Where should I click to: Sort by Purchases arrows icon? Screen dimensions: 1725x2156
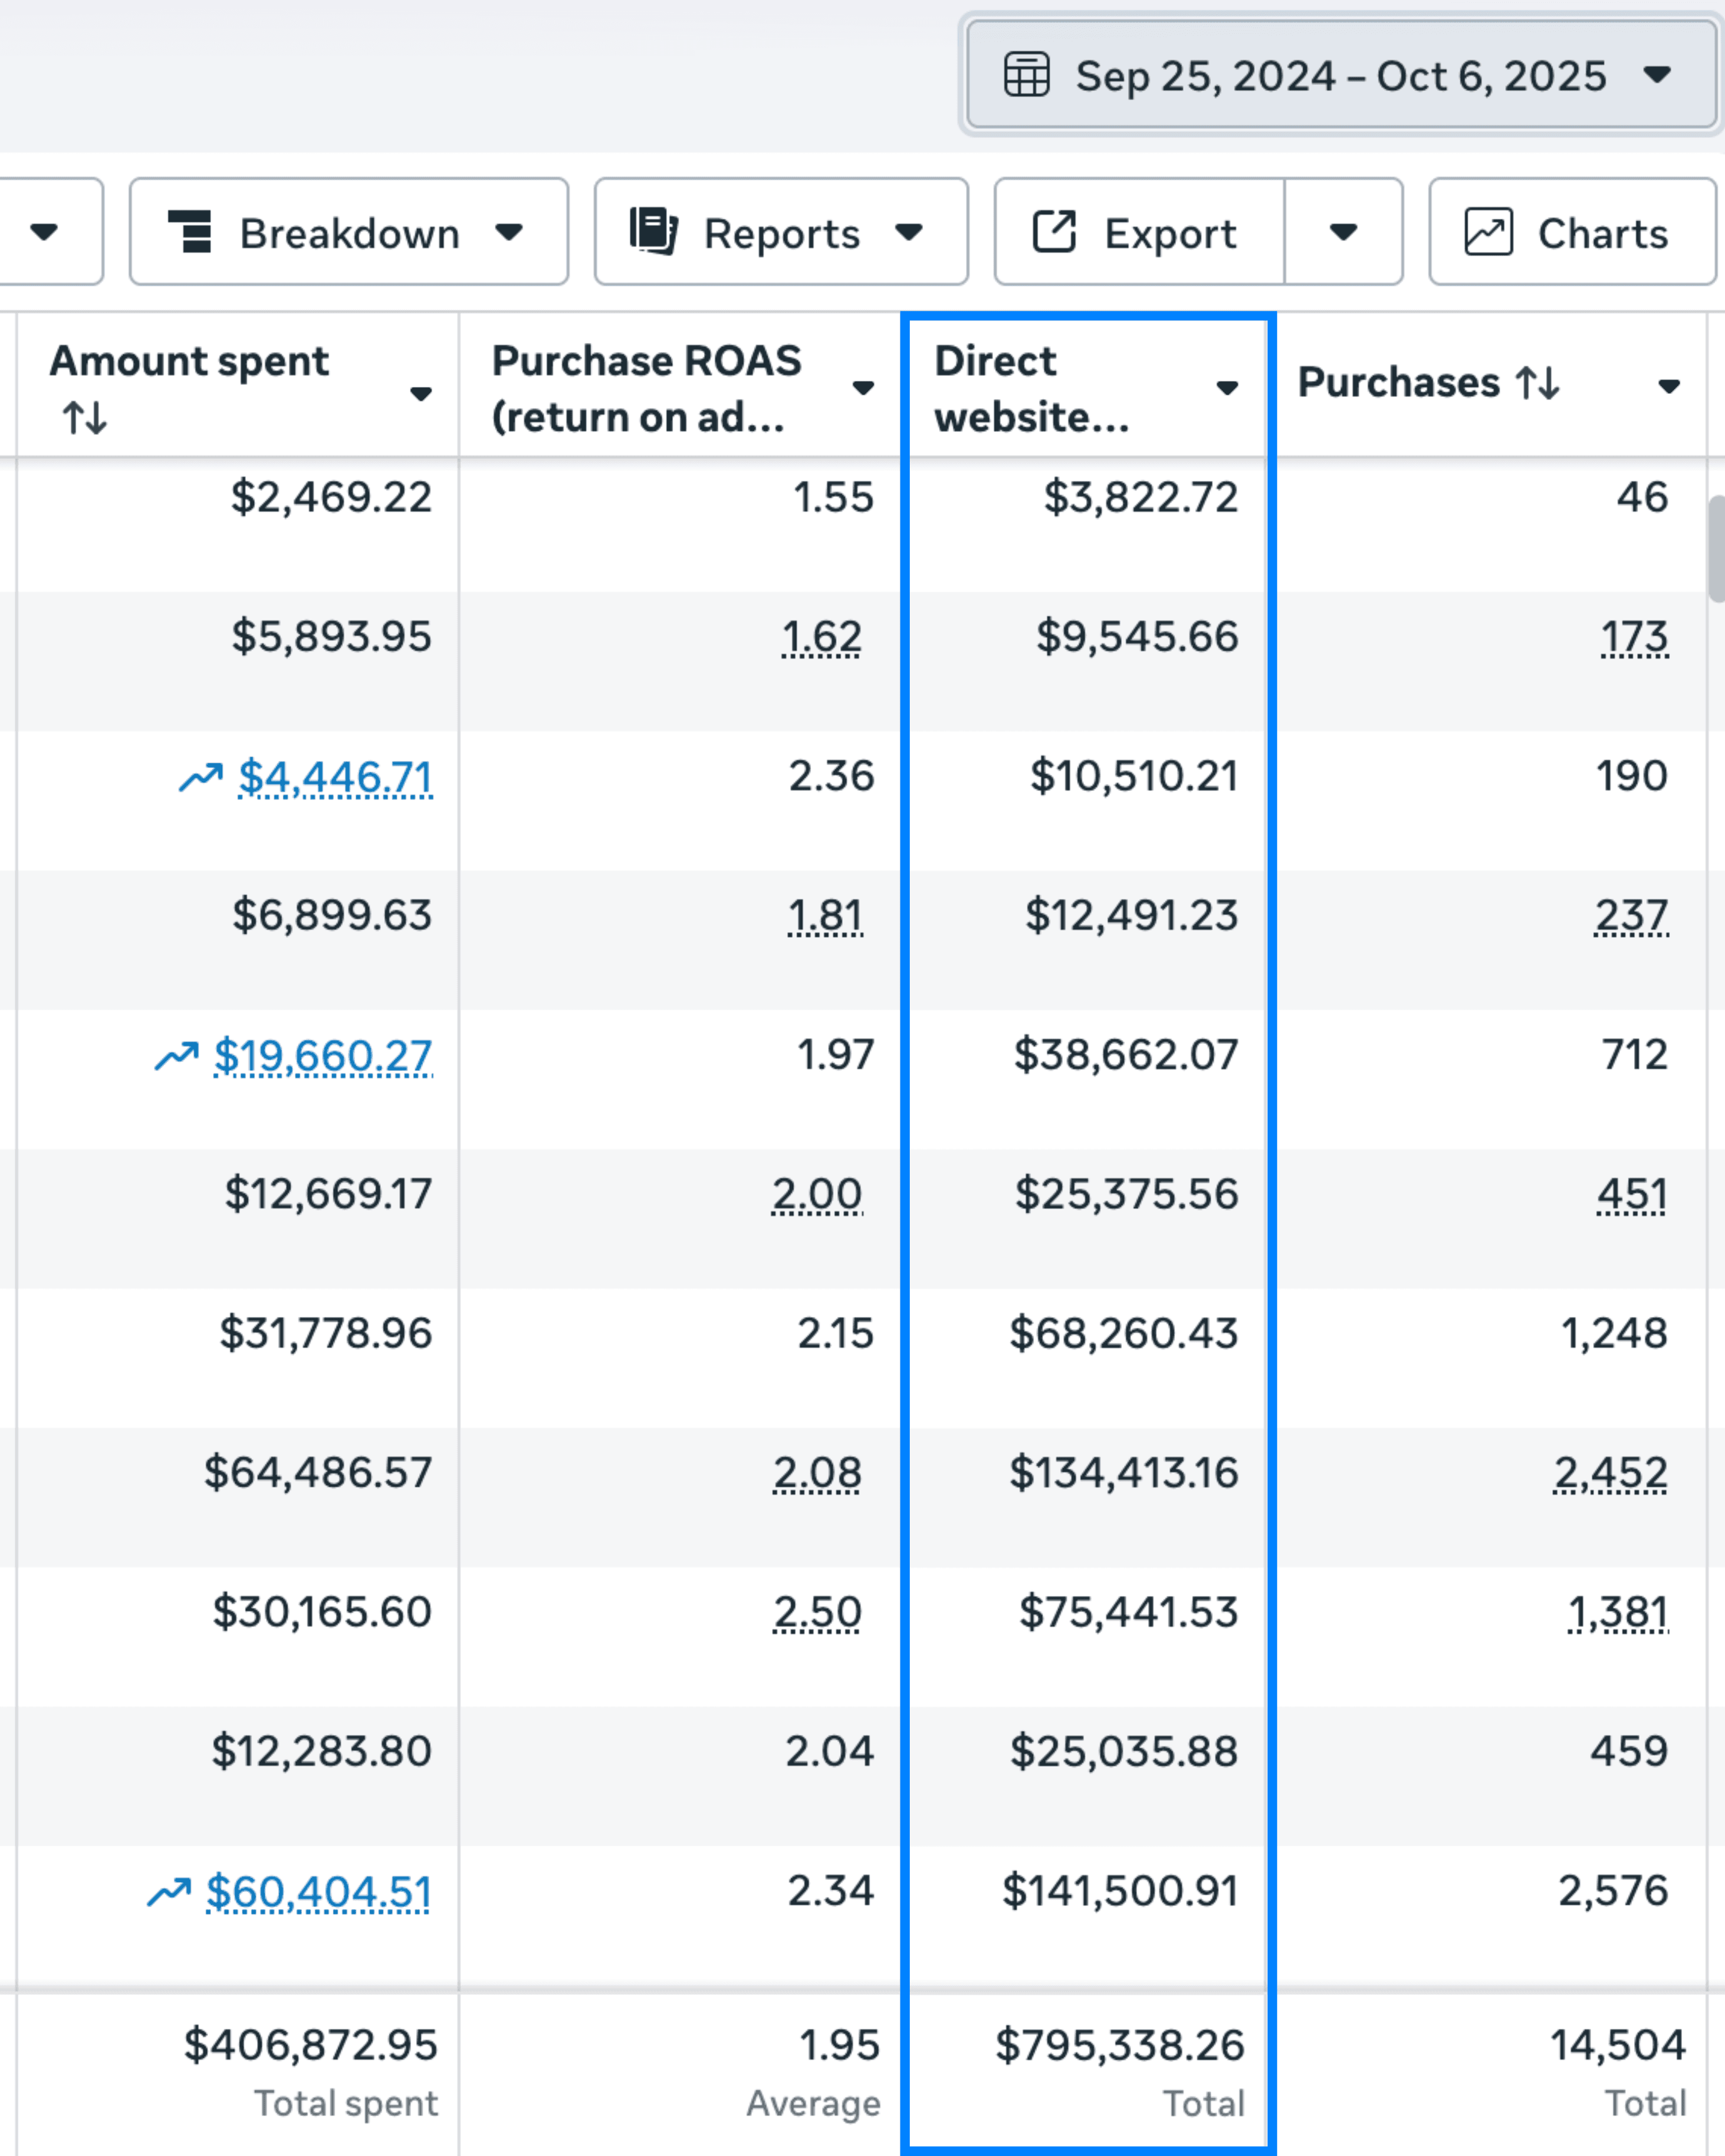pos(1537,383)
